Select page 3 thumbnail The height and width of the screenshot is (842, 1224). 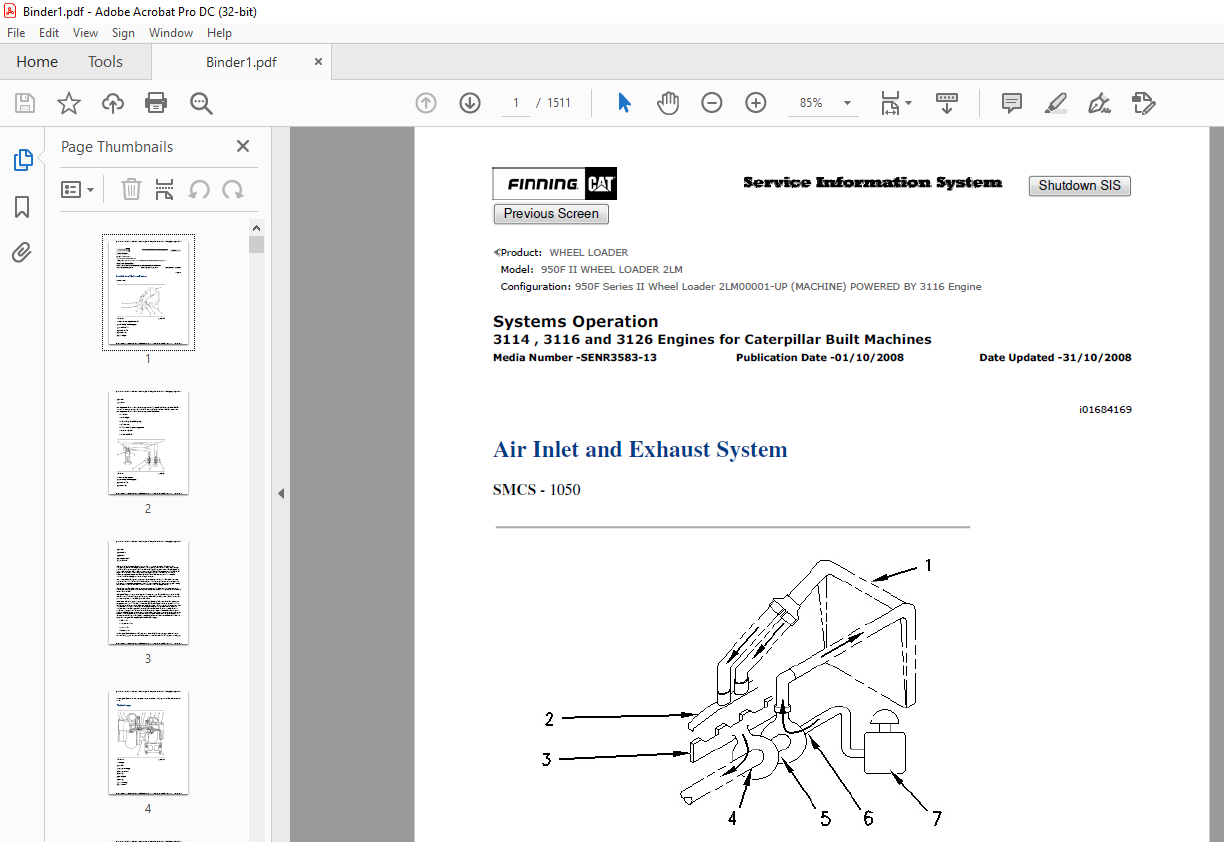click(148, 592)
